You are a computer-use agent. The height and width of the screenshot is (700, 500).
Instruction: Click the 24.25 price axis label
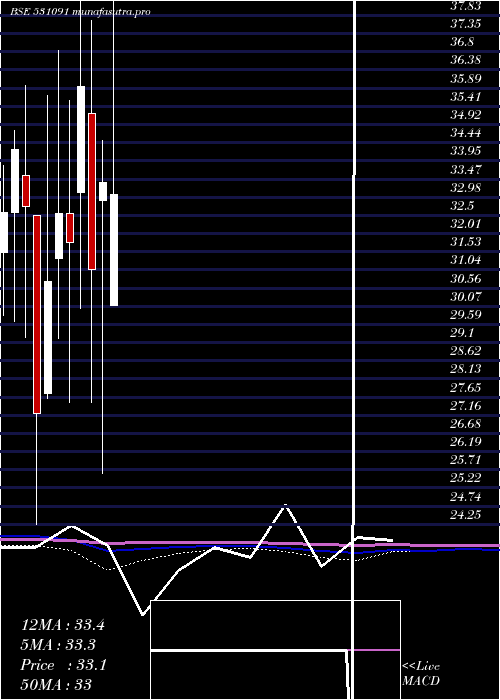466,515
